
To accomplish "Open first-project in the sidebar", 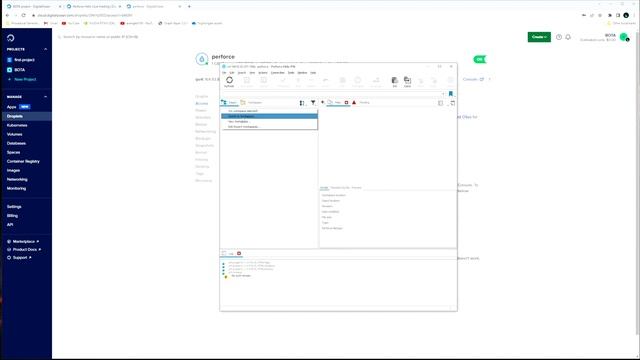I will 24,60.
